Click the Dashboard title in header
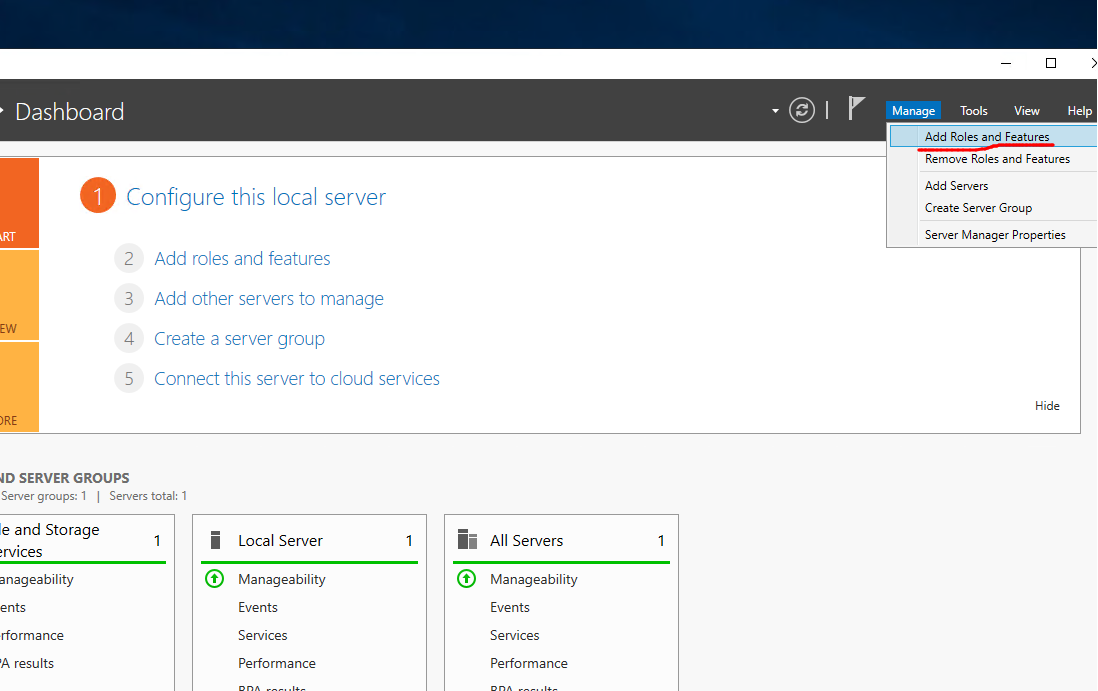Image resolution: width=1098 pixels, height=691 pixels. [x=69, y=112]
